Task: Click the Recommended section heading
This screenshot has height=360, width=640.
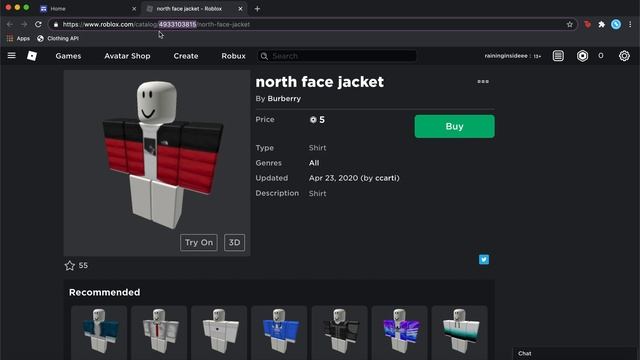Action: coord(104,292)
